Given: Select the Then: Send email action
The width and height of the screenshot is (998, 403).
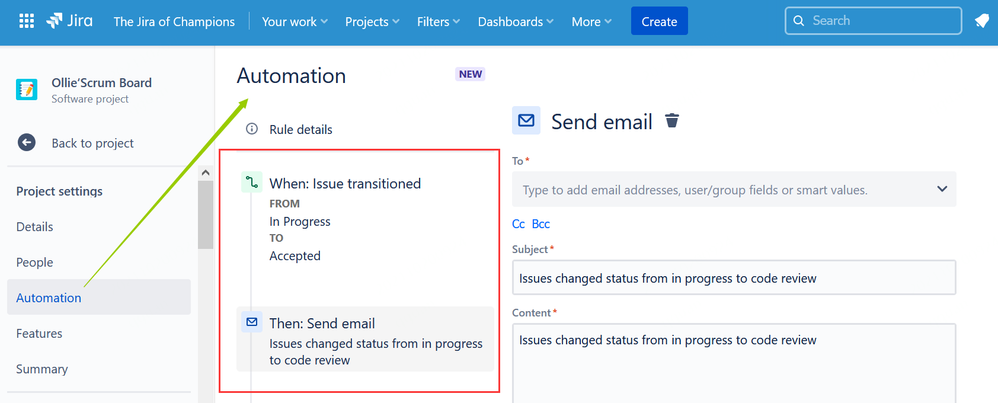Looking at the screenshot, I should [x=365, y=339].
